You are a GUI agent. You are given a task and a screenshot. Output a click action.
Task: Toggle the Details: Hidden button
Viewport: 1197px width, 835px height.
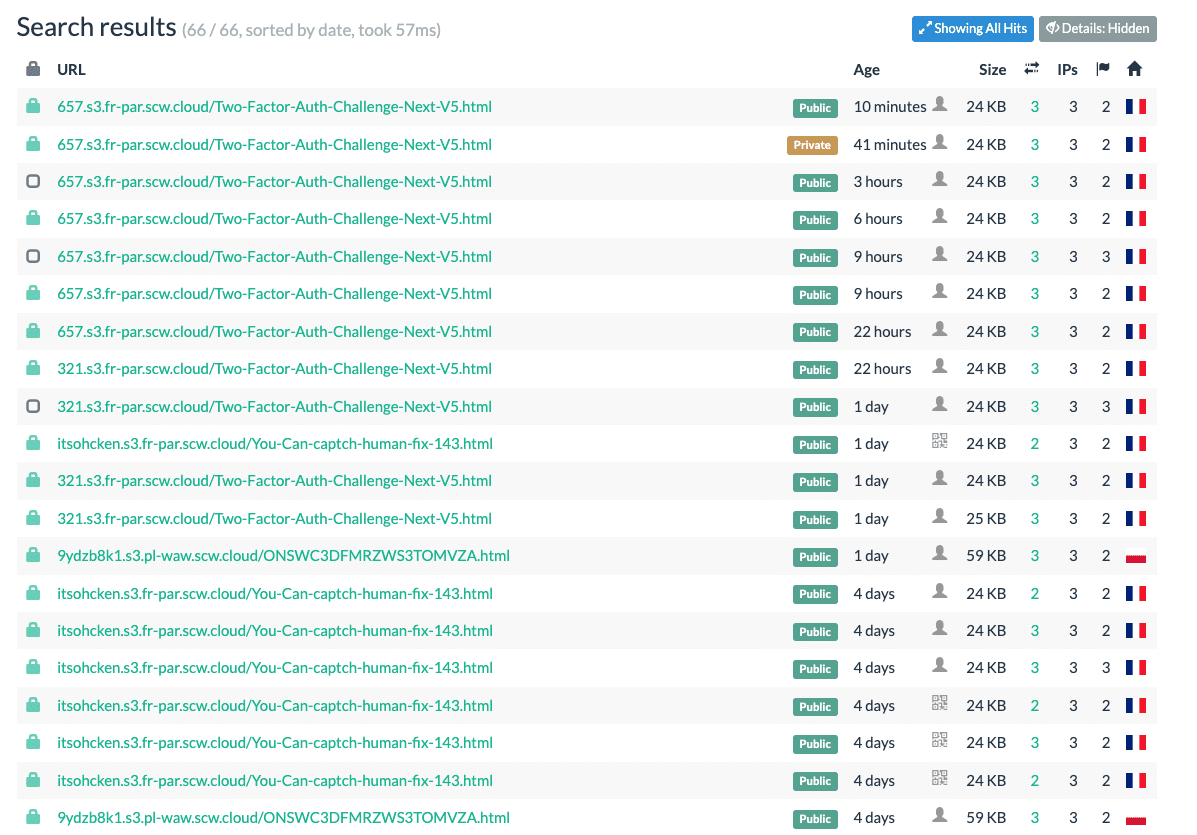(1098, 29)
